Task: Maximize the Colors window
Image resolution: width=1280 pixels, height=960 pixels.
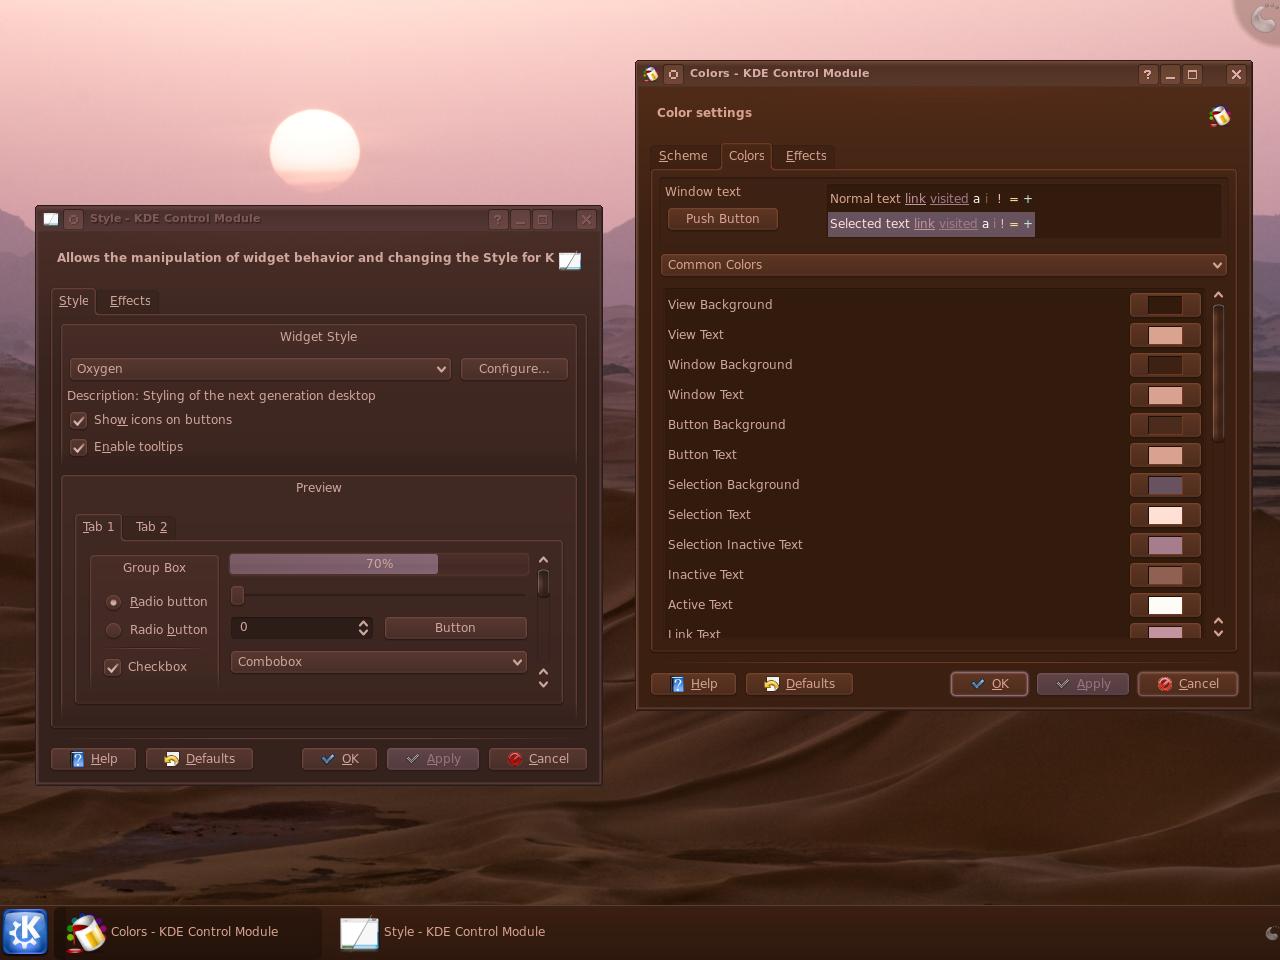Action: click(x=1192, y=74)
